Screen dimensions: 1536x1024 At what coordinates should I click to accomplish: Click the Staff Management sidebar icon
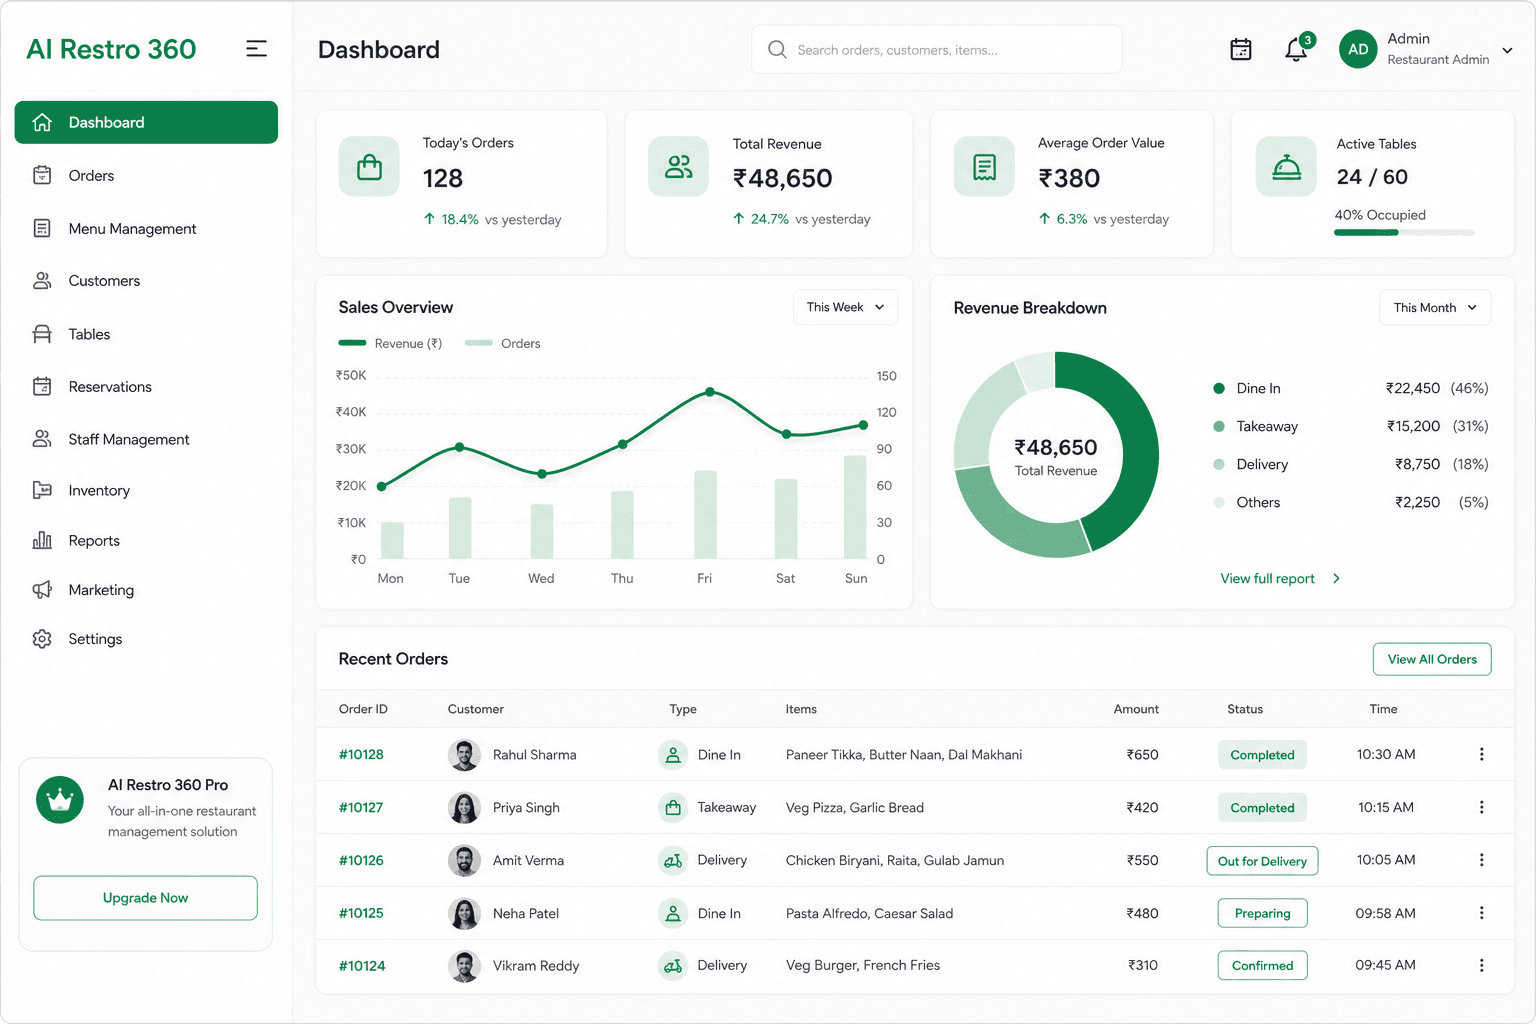click(42, 439)
